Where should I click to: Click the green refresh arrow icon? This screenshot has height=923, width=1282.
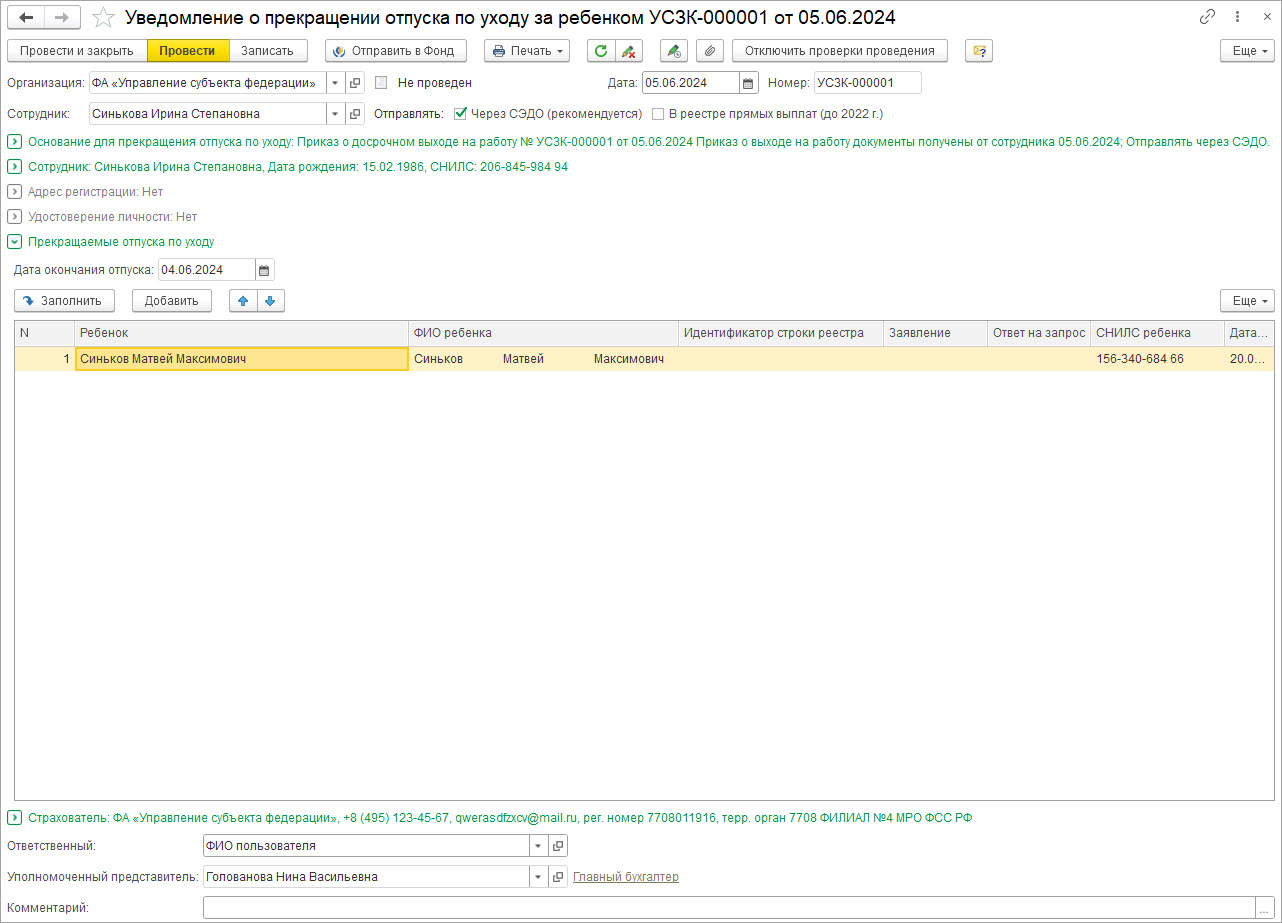(x=601, y=51)
